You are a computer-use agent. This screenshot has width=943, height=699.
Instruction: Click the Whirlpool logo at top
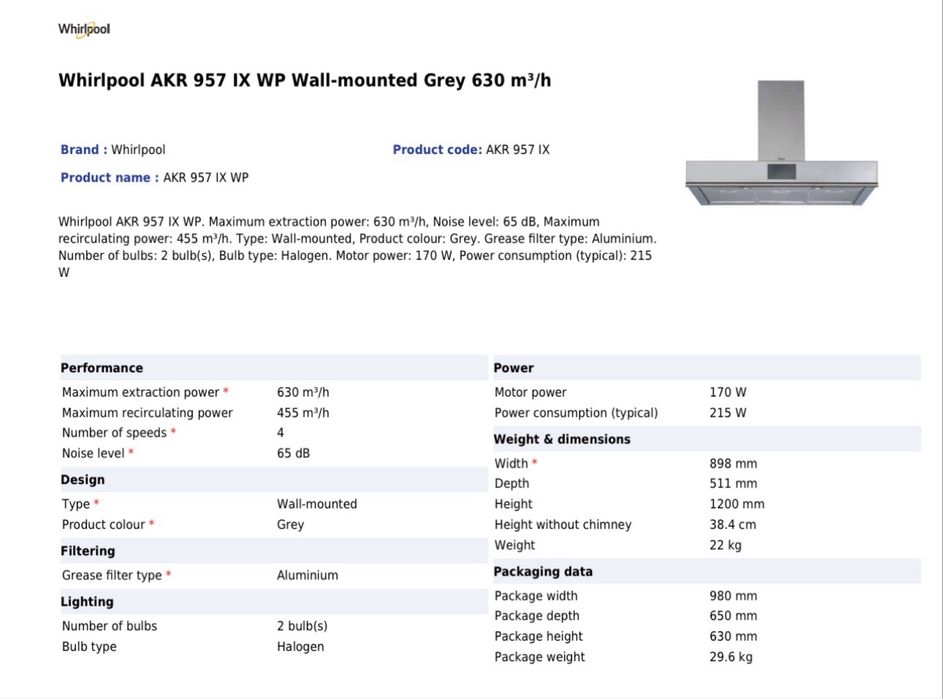[84, 29]
